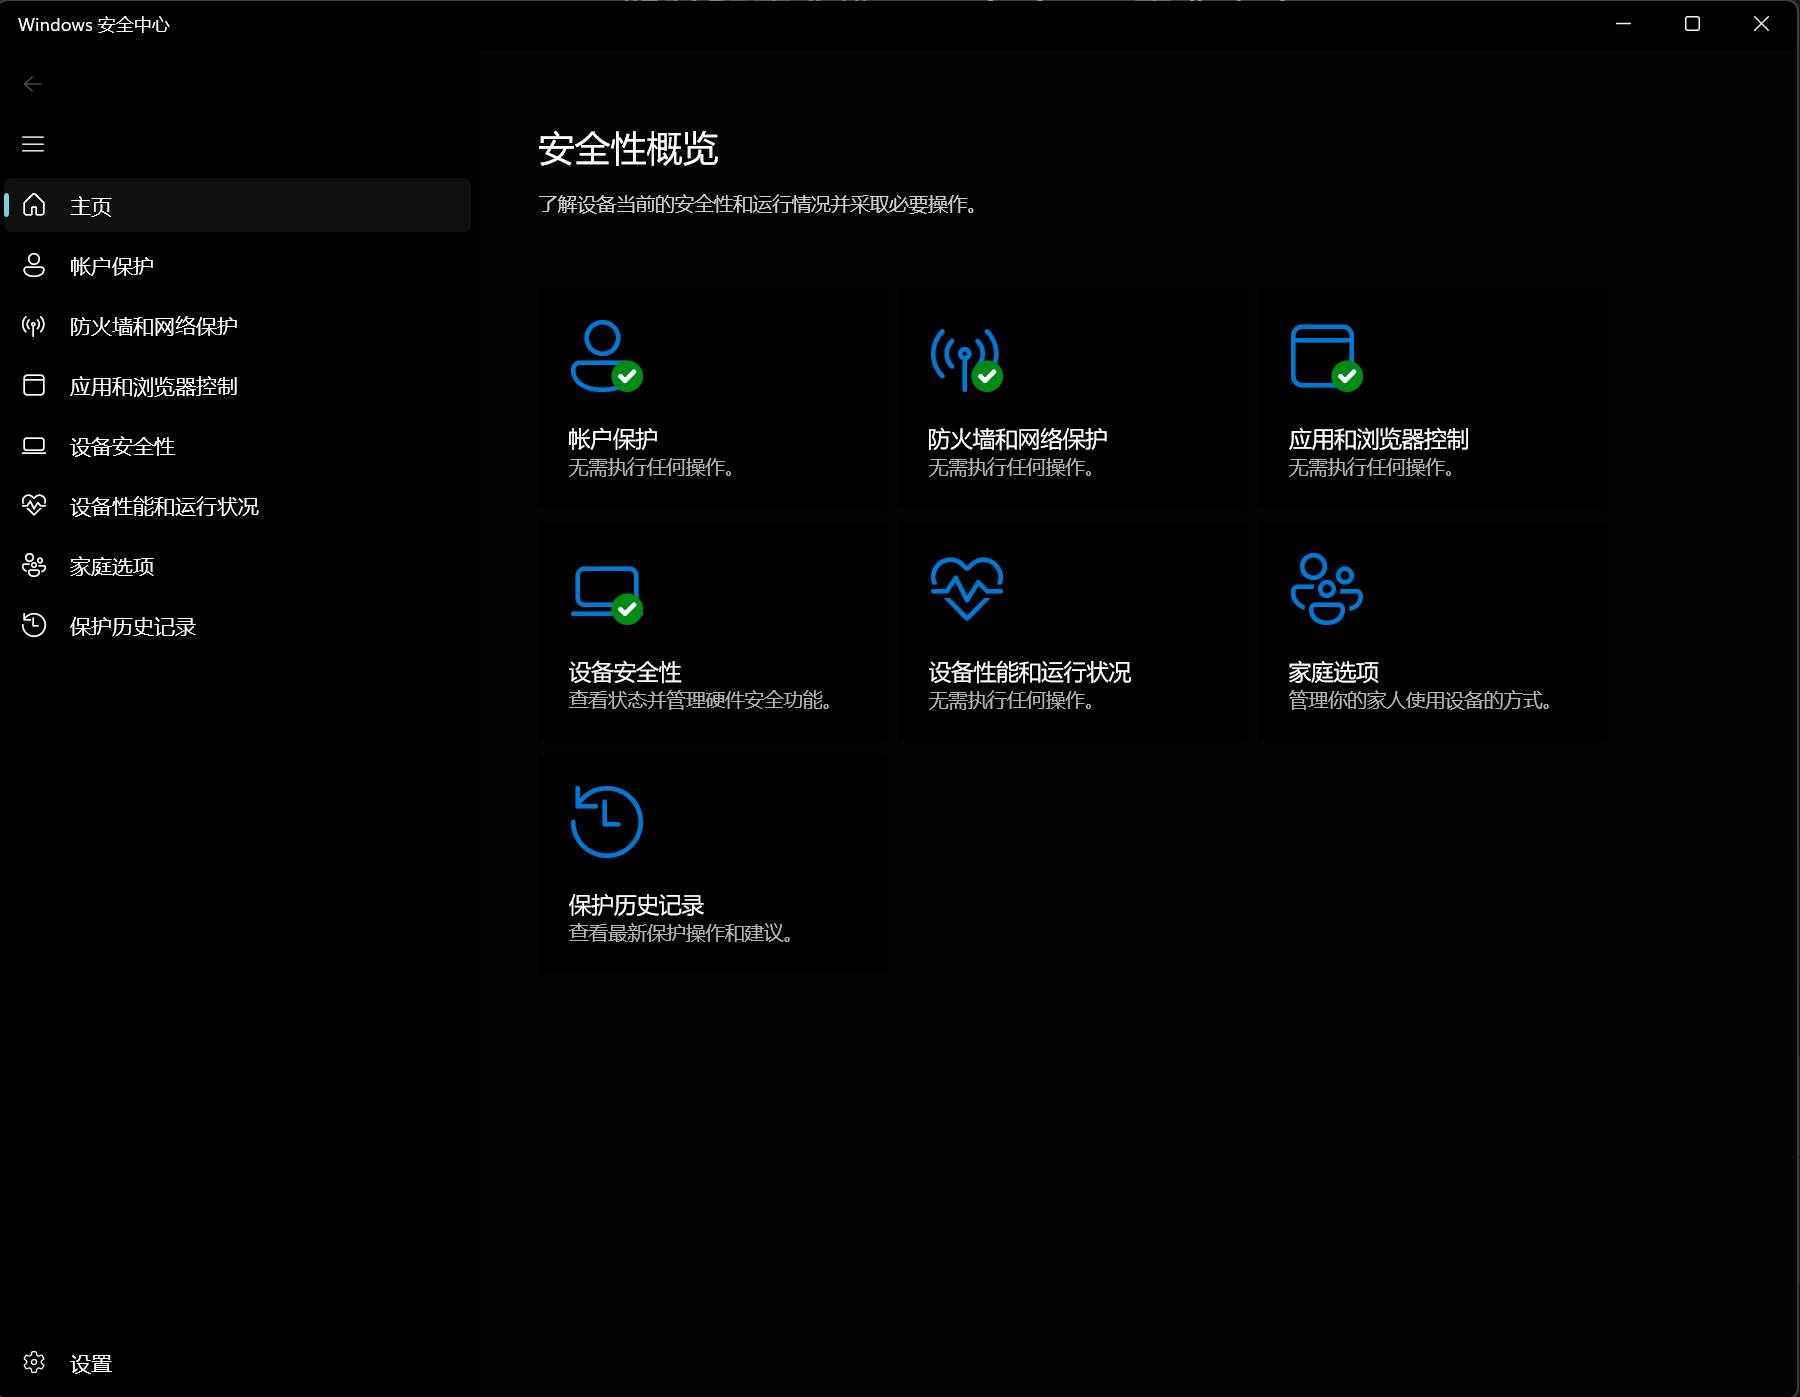This screenshot has width=1800, height=1397.
Task: Open the 帐户保护 overview tile
Action: [711, 398]
